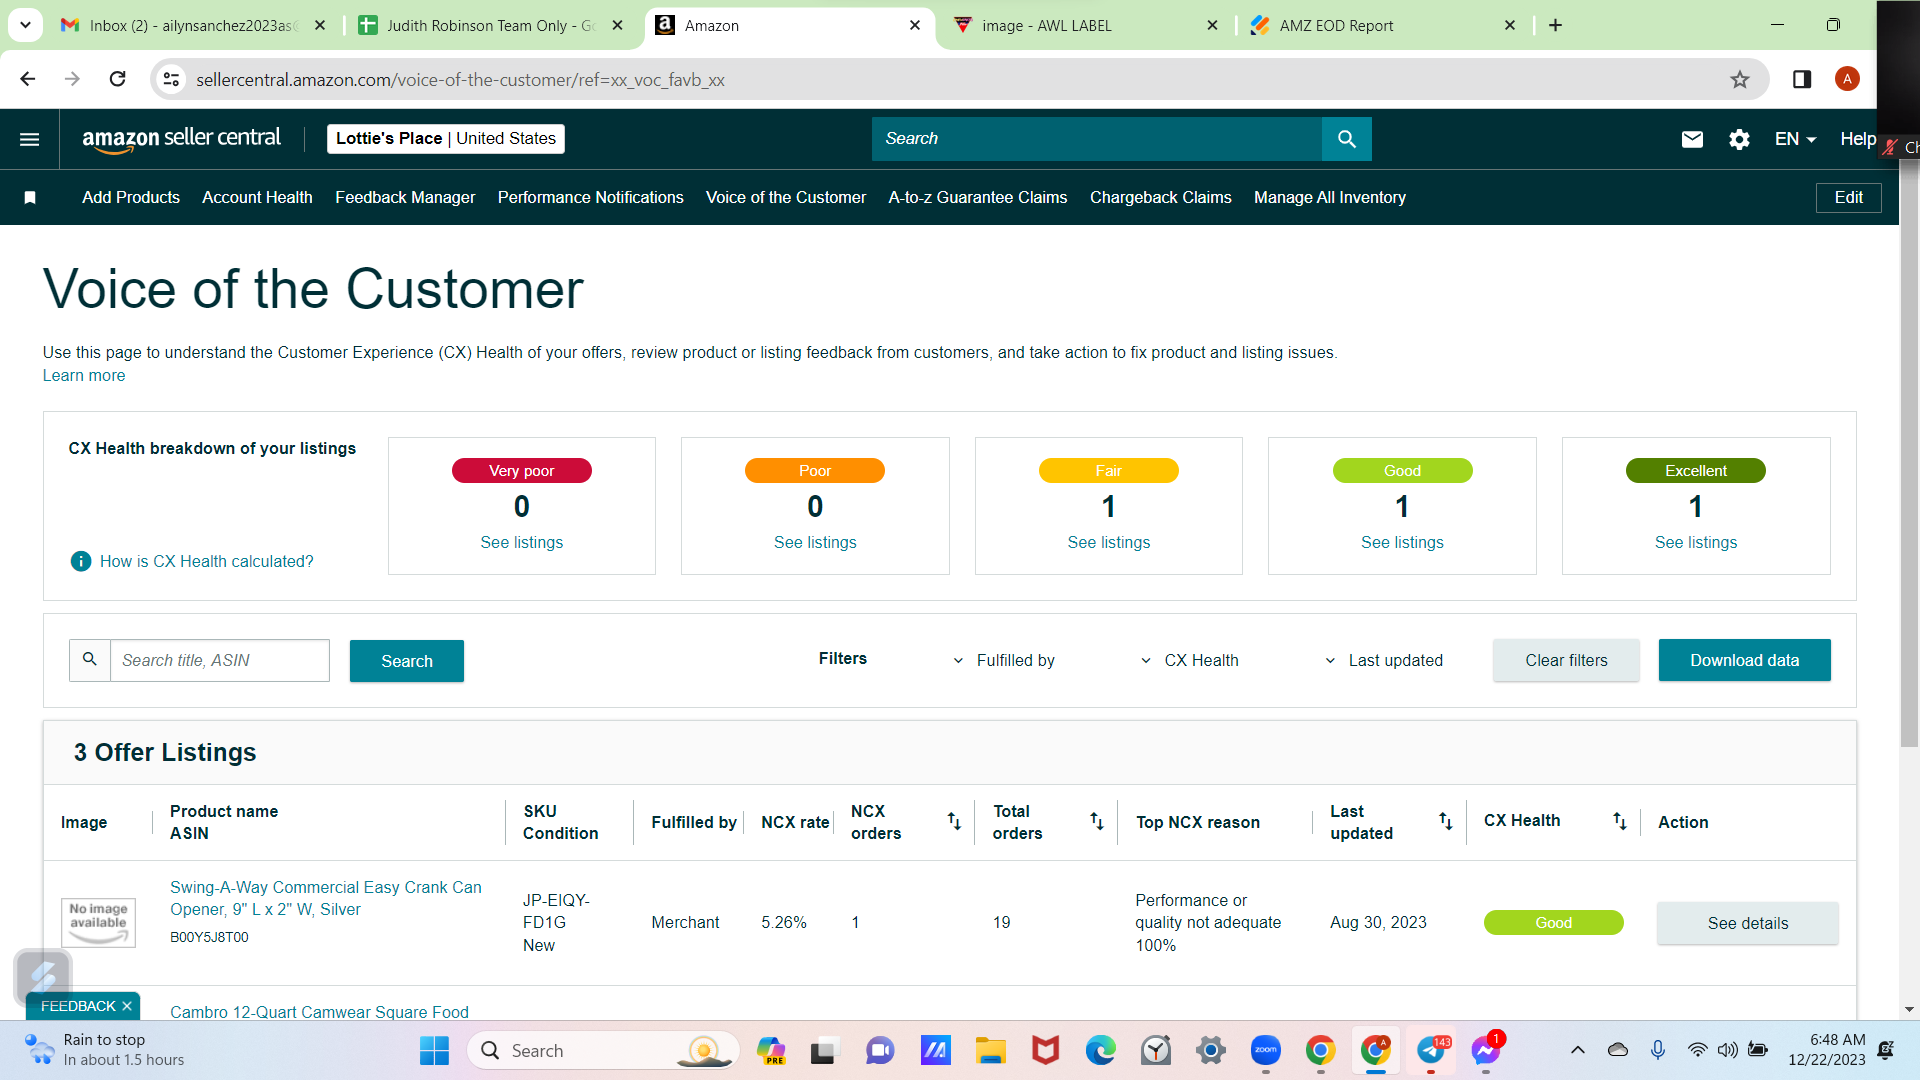Sort by Last updated column
Screen dimensions: 1920x1080
[x=1445, y=821]
